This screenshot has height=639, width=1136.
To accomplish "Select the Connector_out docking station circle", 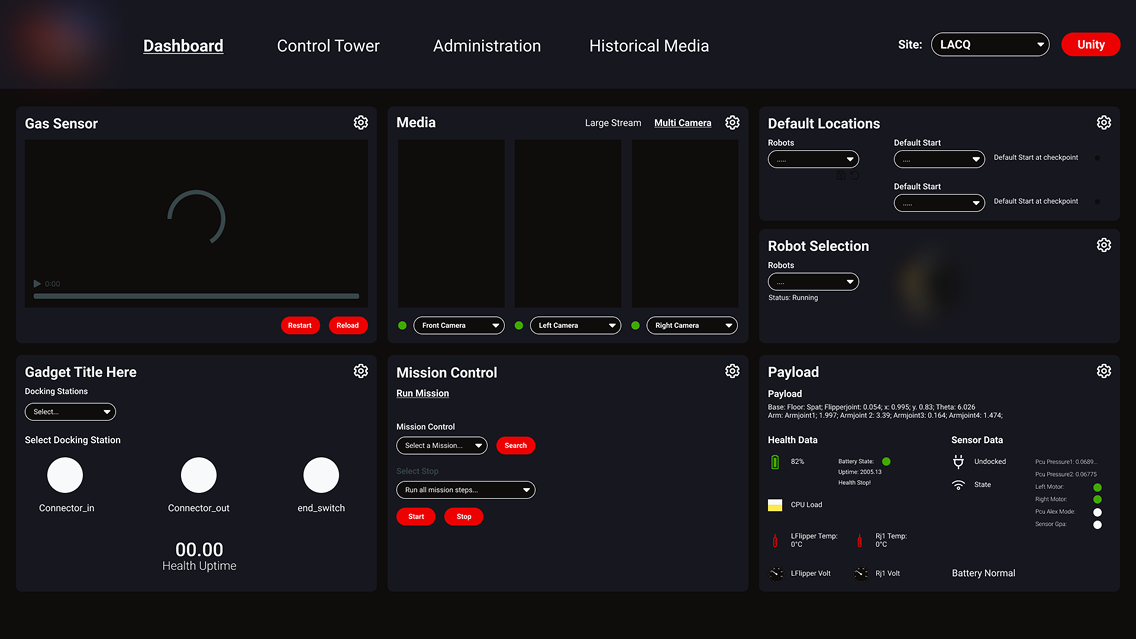I will (199, 475).
